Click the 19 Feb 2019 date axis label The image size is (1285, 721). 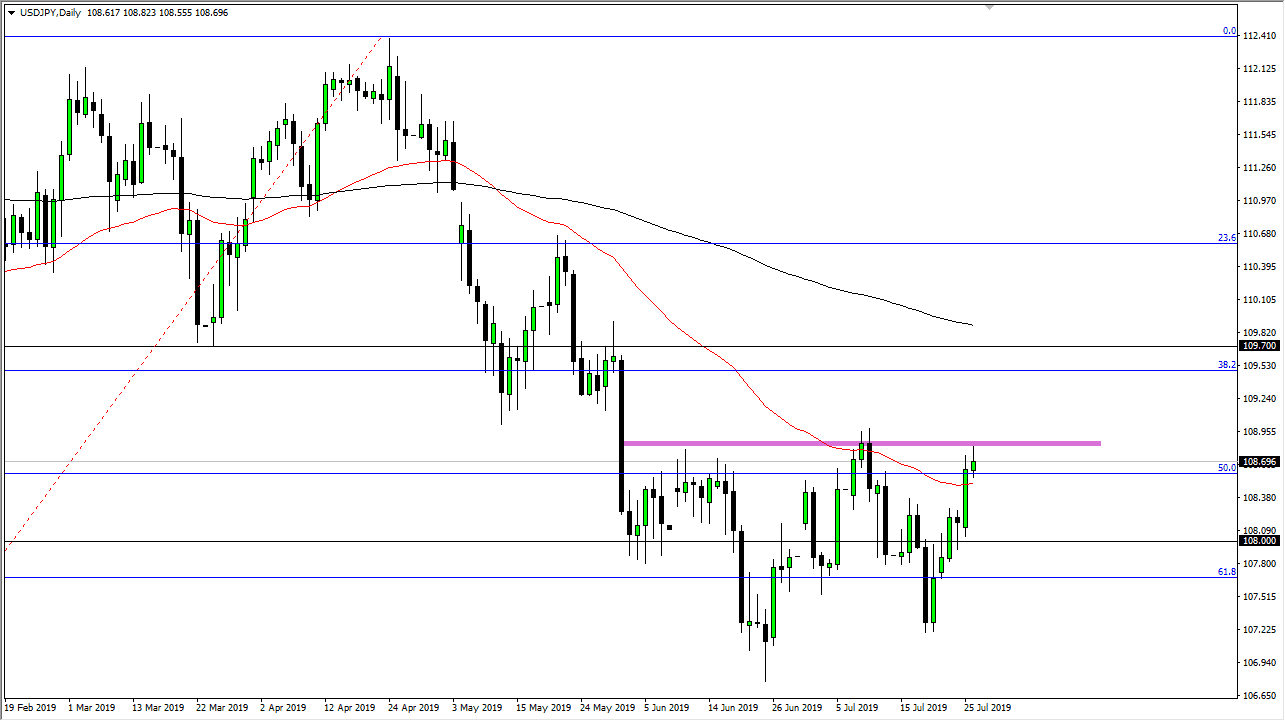(x=31, y=707)
